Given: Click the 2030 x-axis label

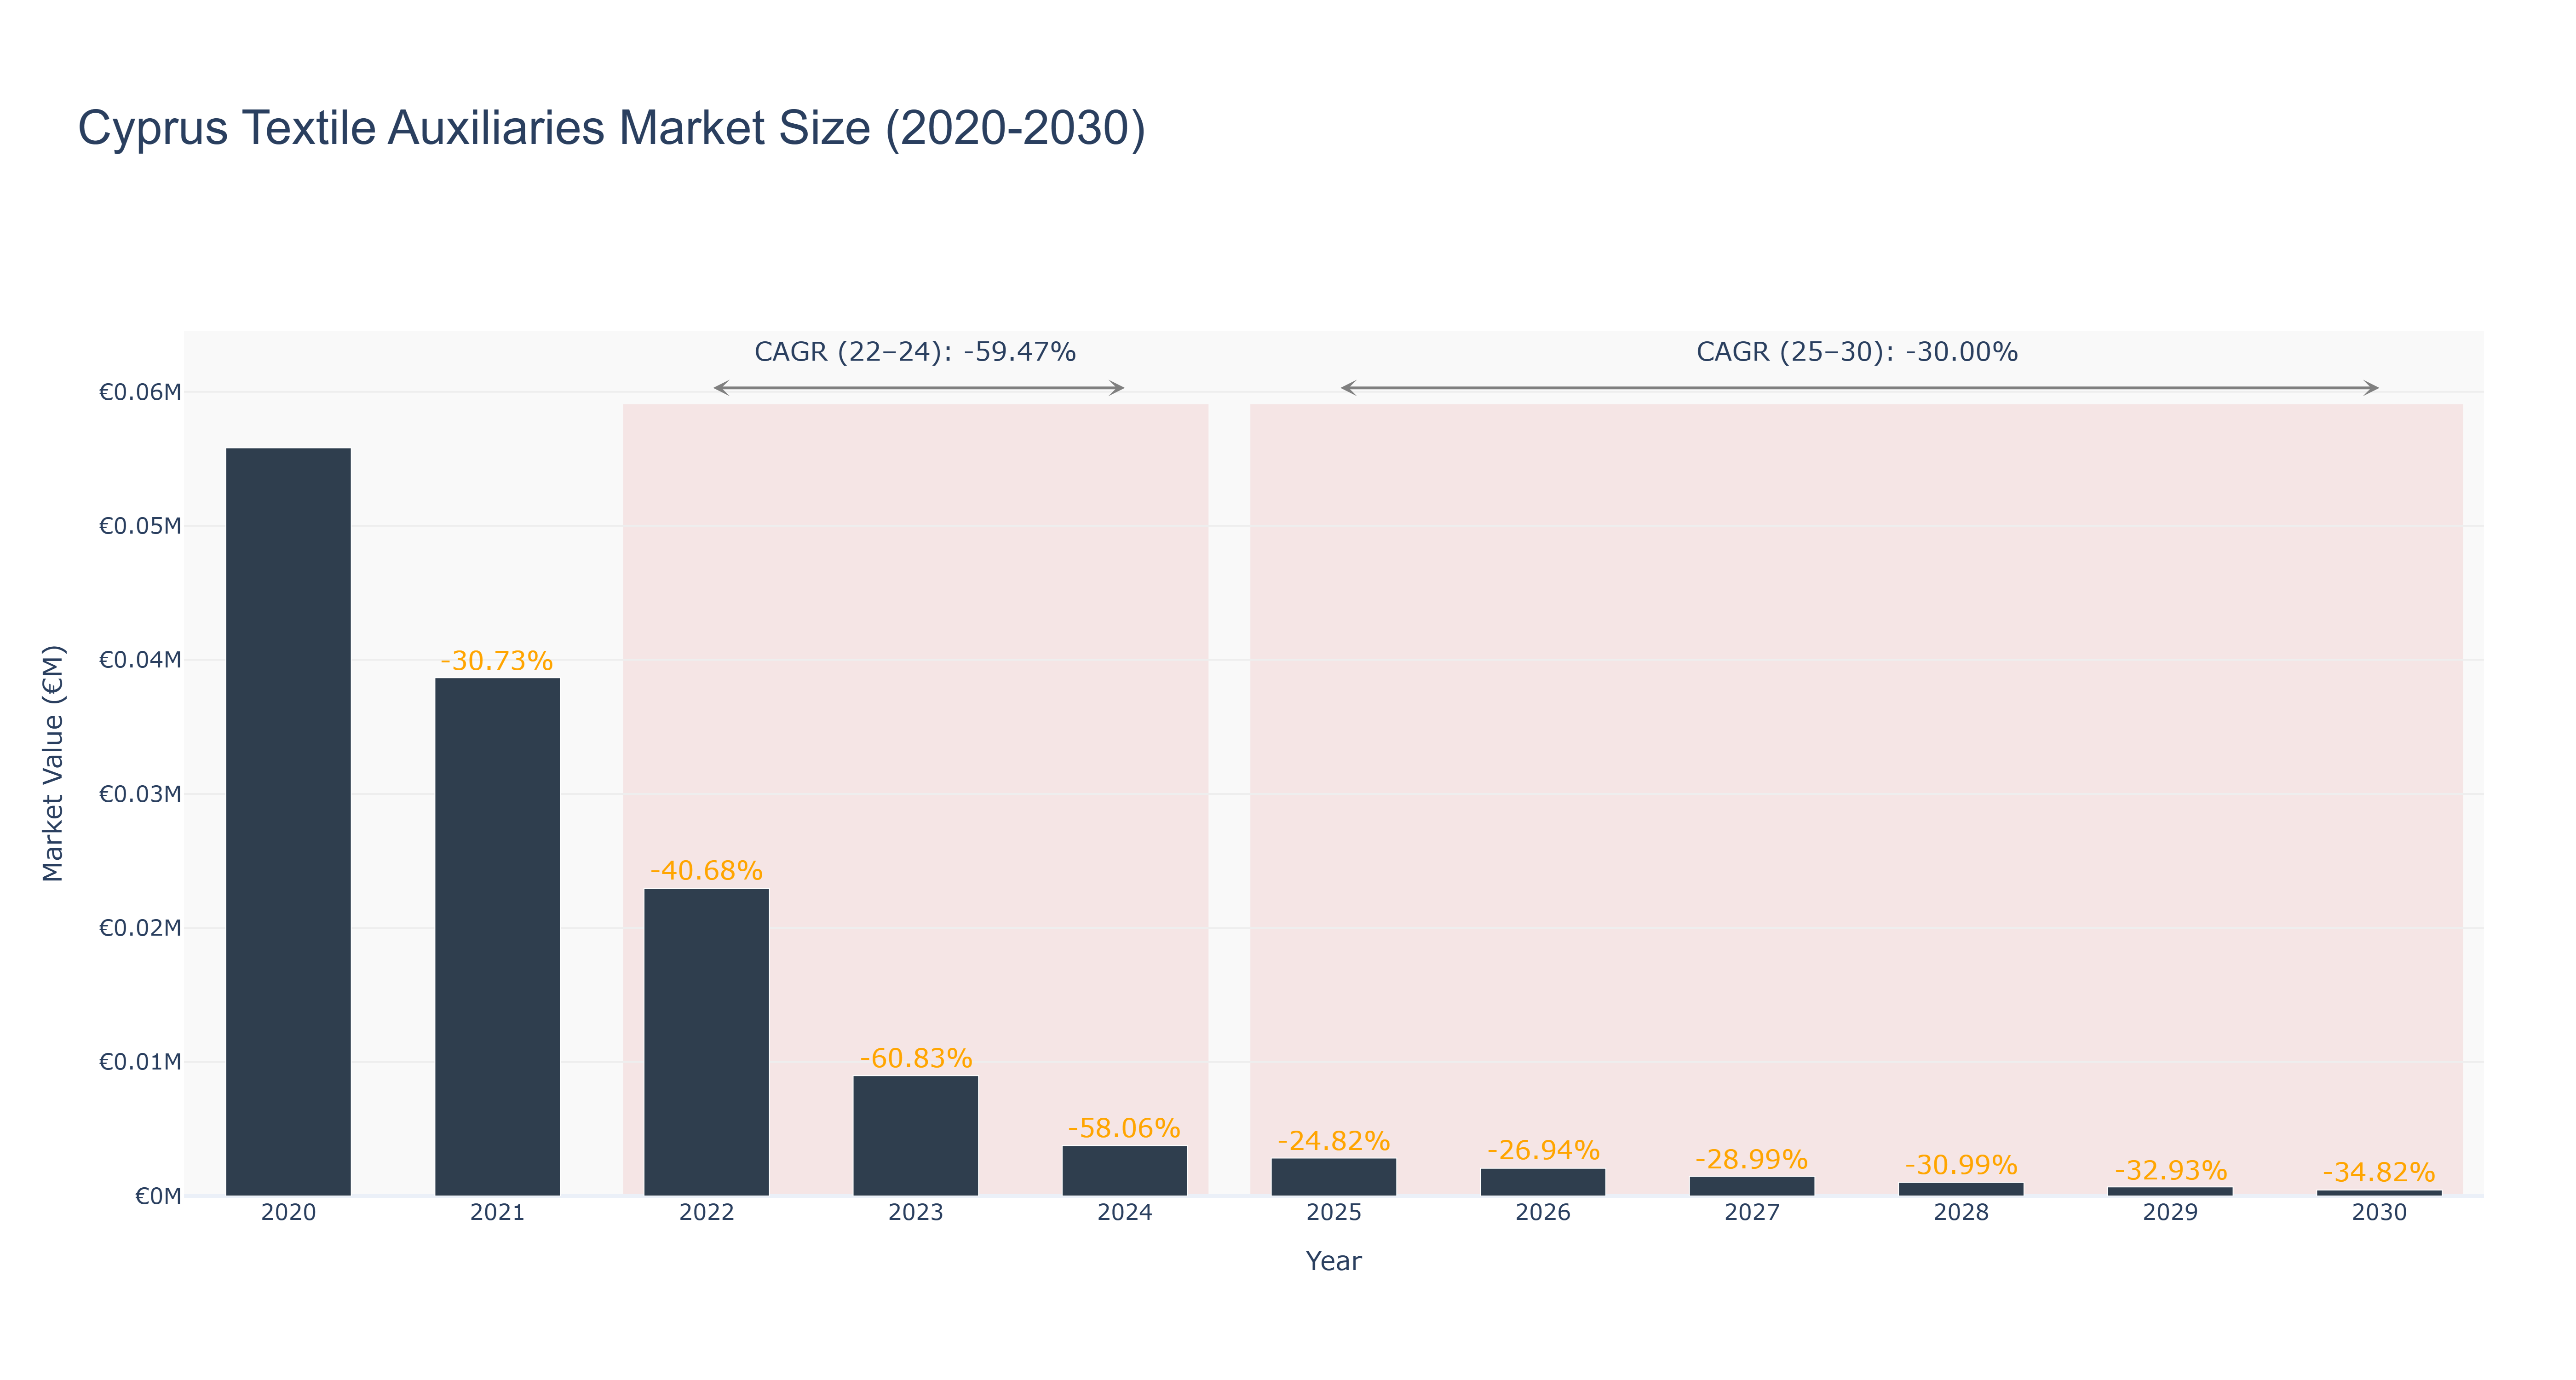Looking at the screenshot, I should 2379,1213.
